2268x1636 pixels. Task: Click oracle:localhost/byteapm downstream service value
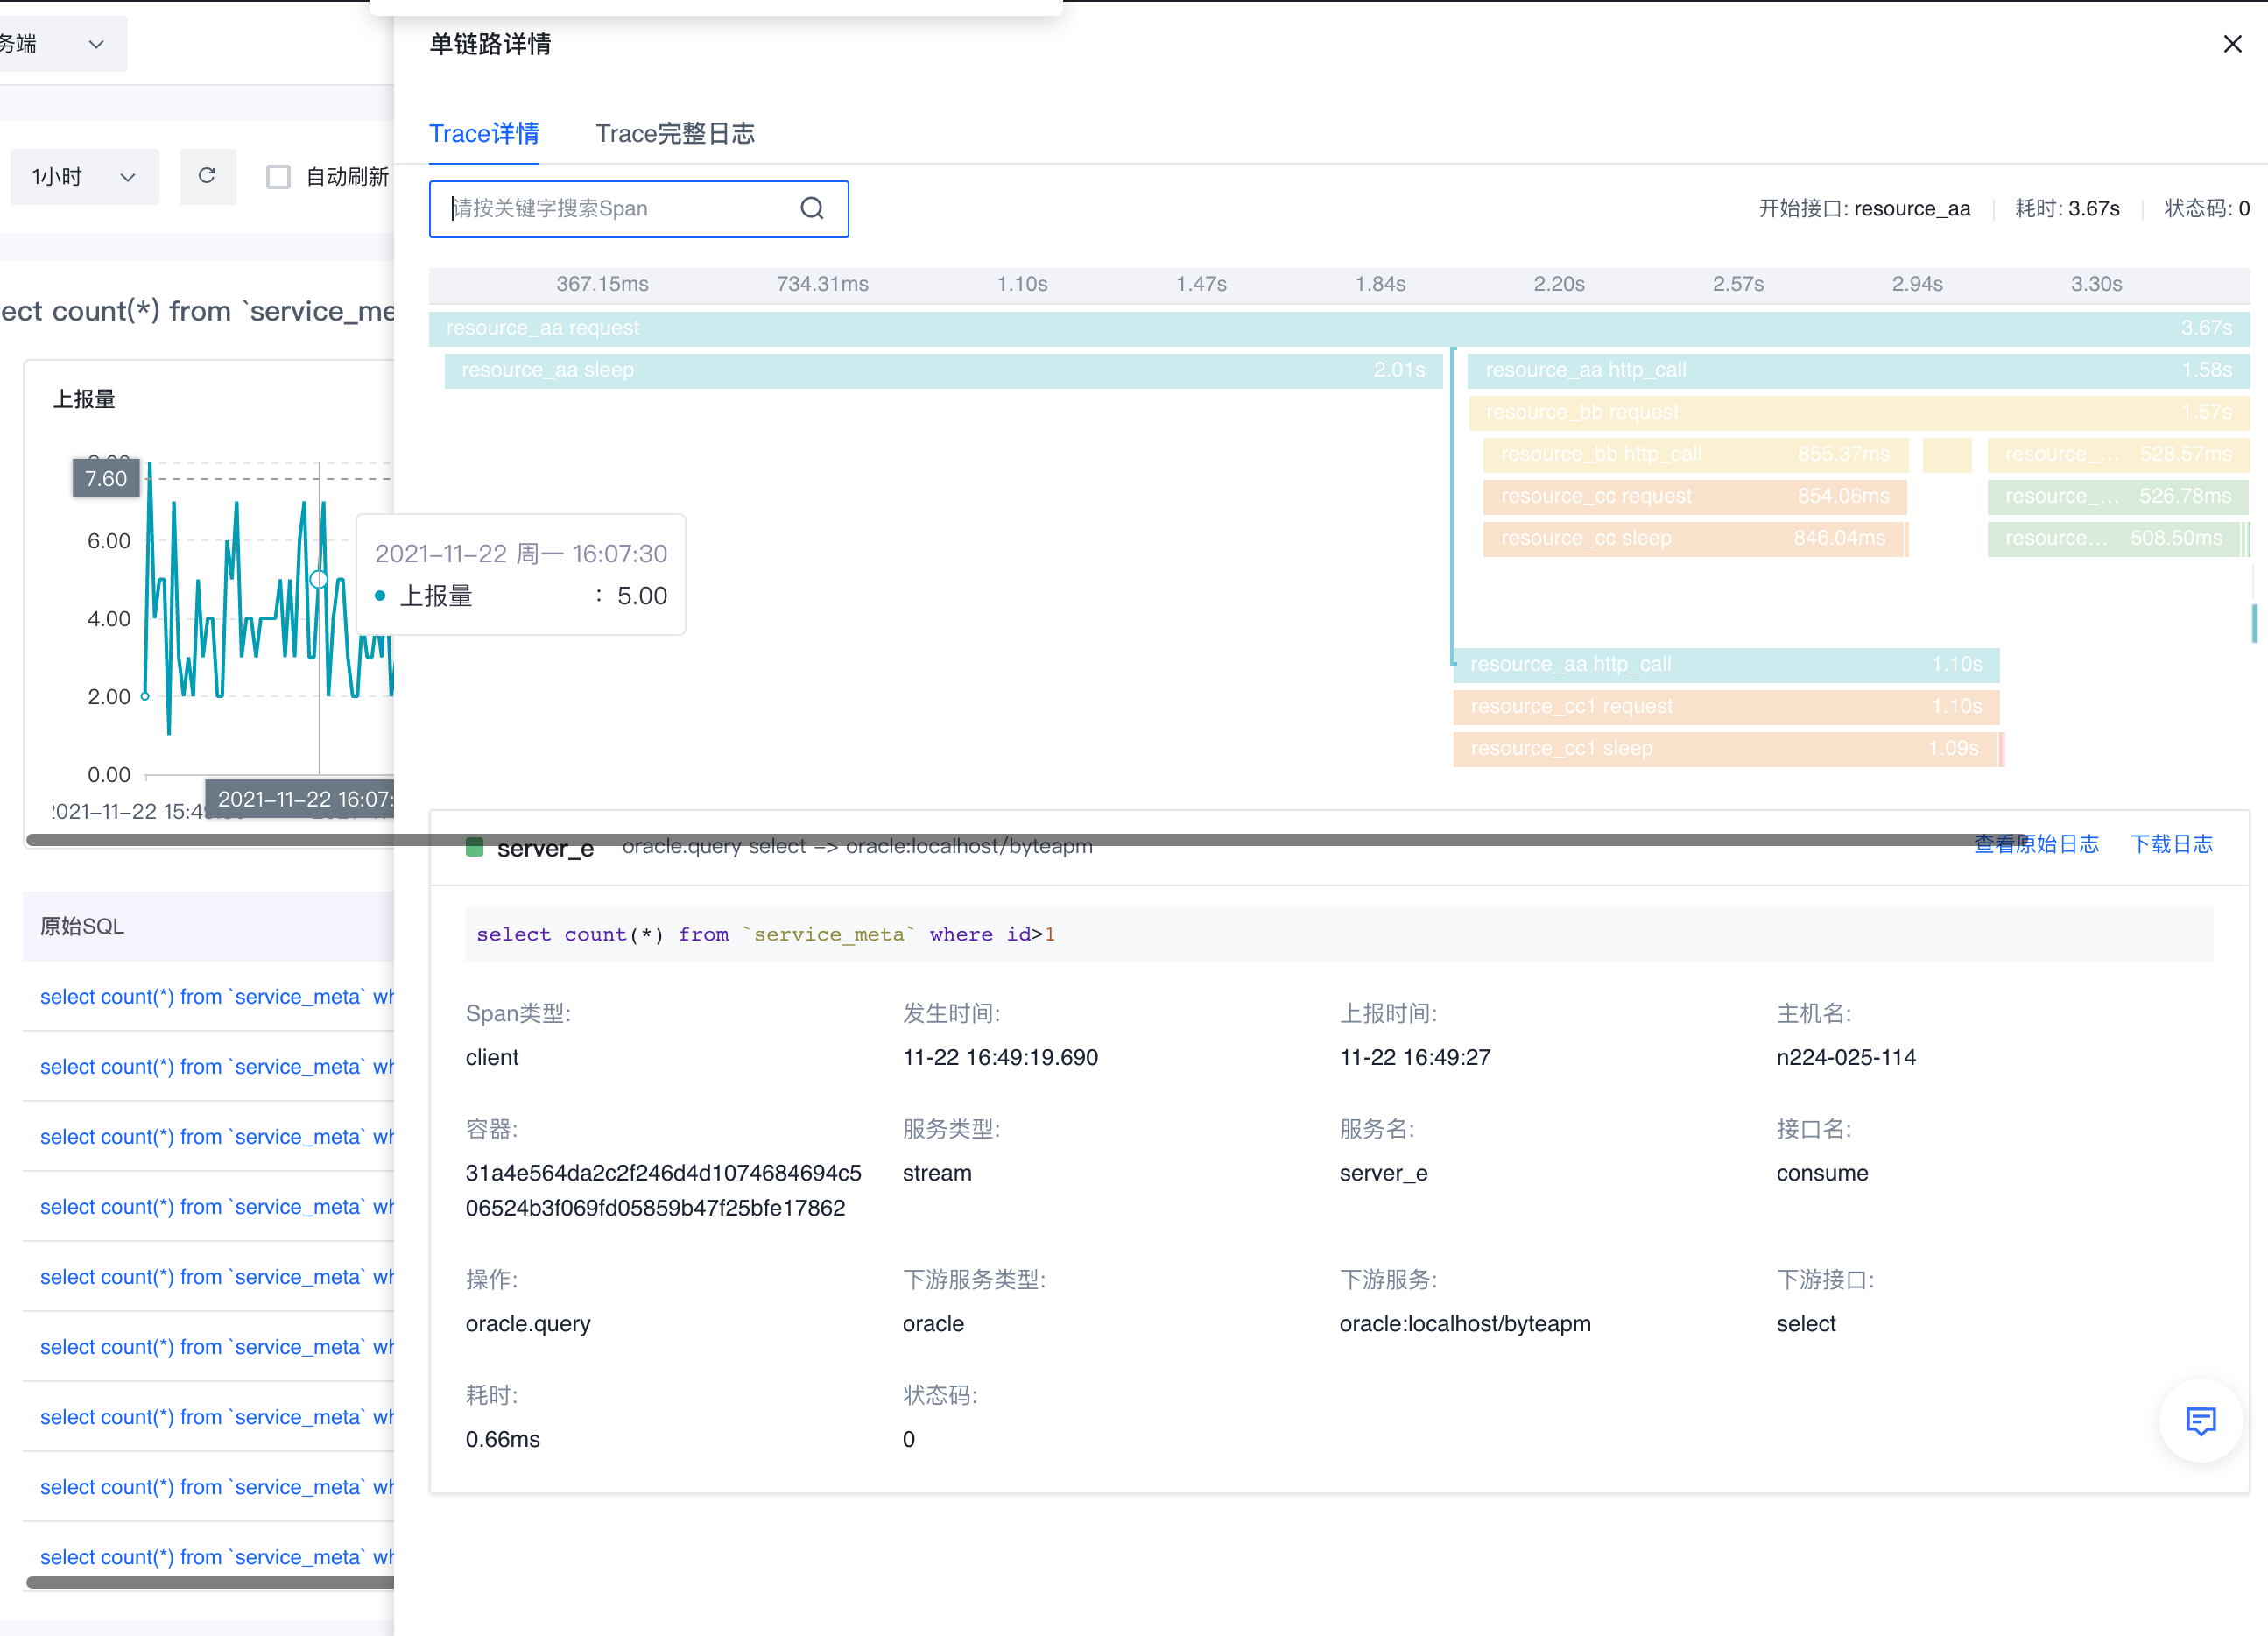pos(1465,1323)
